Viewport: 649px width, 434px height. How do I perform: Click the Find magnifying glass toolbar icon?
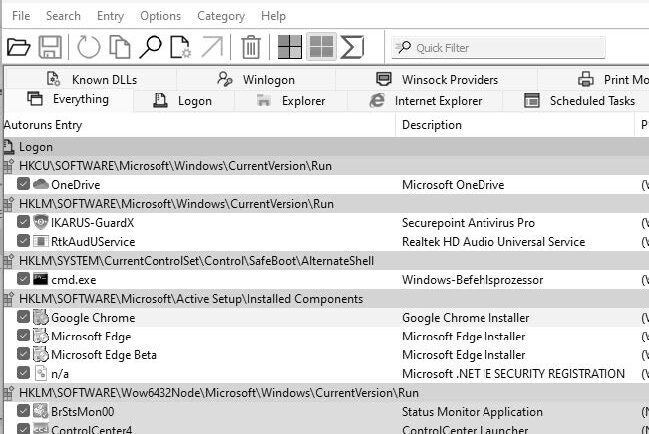tap(150, 47)
